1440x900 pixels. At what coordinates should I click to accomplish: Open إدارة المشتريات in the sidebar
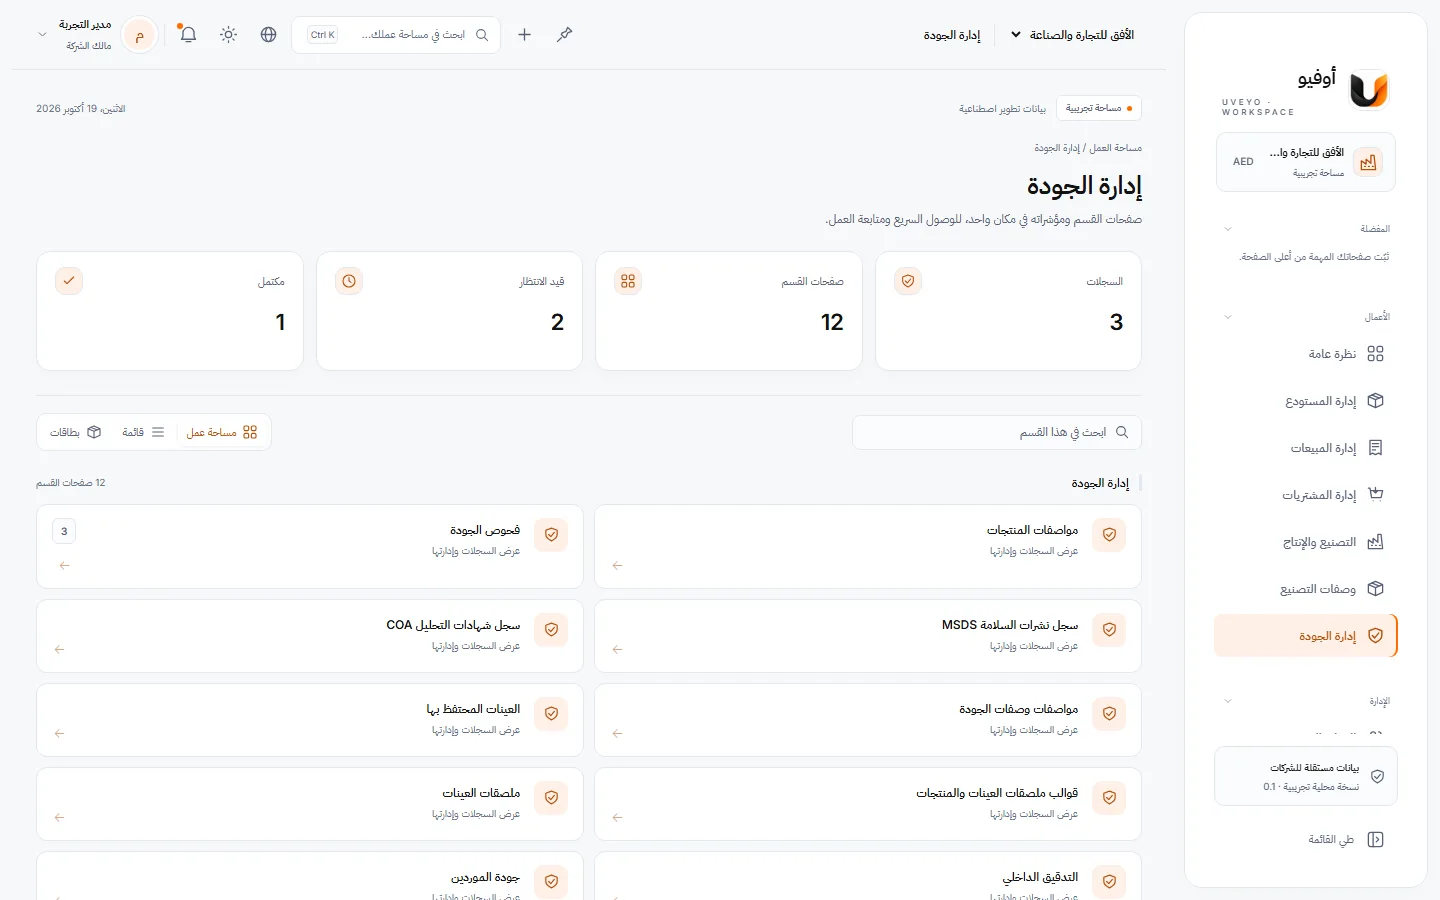(1306, 495)
